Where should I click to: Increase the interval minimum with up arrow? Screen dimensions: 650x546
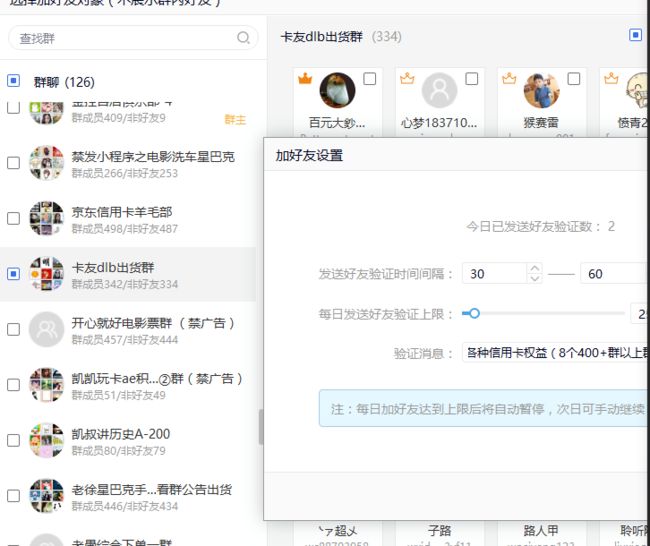point(535,269)
